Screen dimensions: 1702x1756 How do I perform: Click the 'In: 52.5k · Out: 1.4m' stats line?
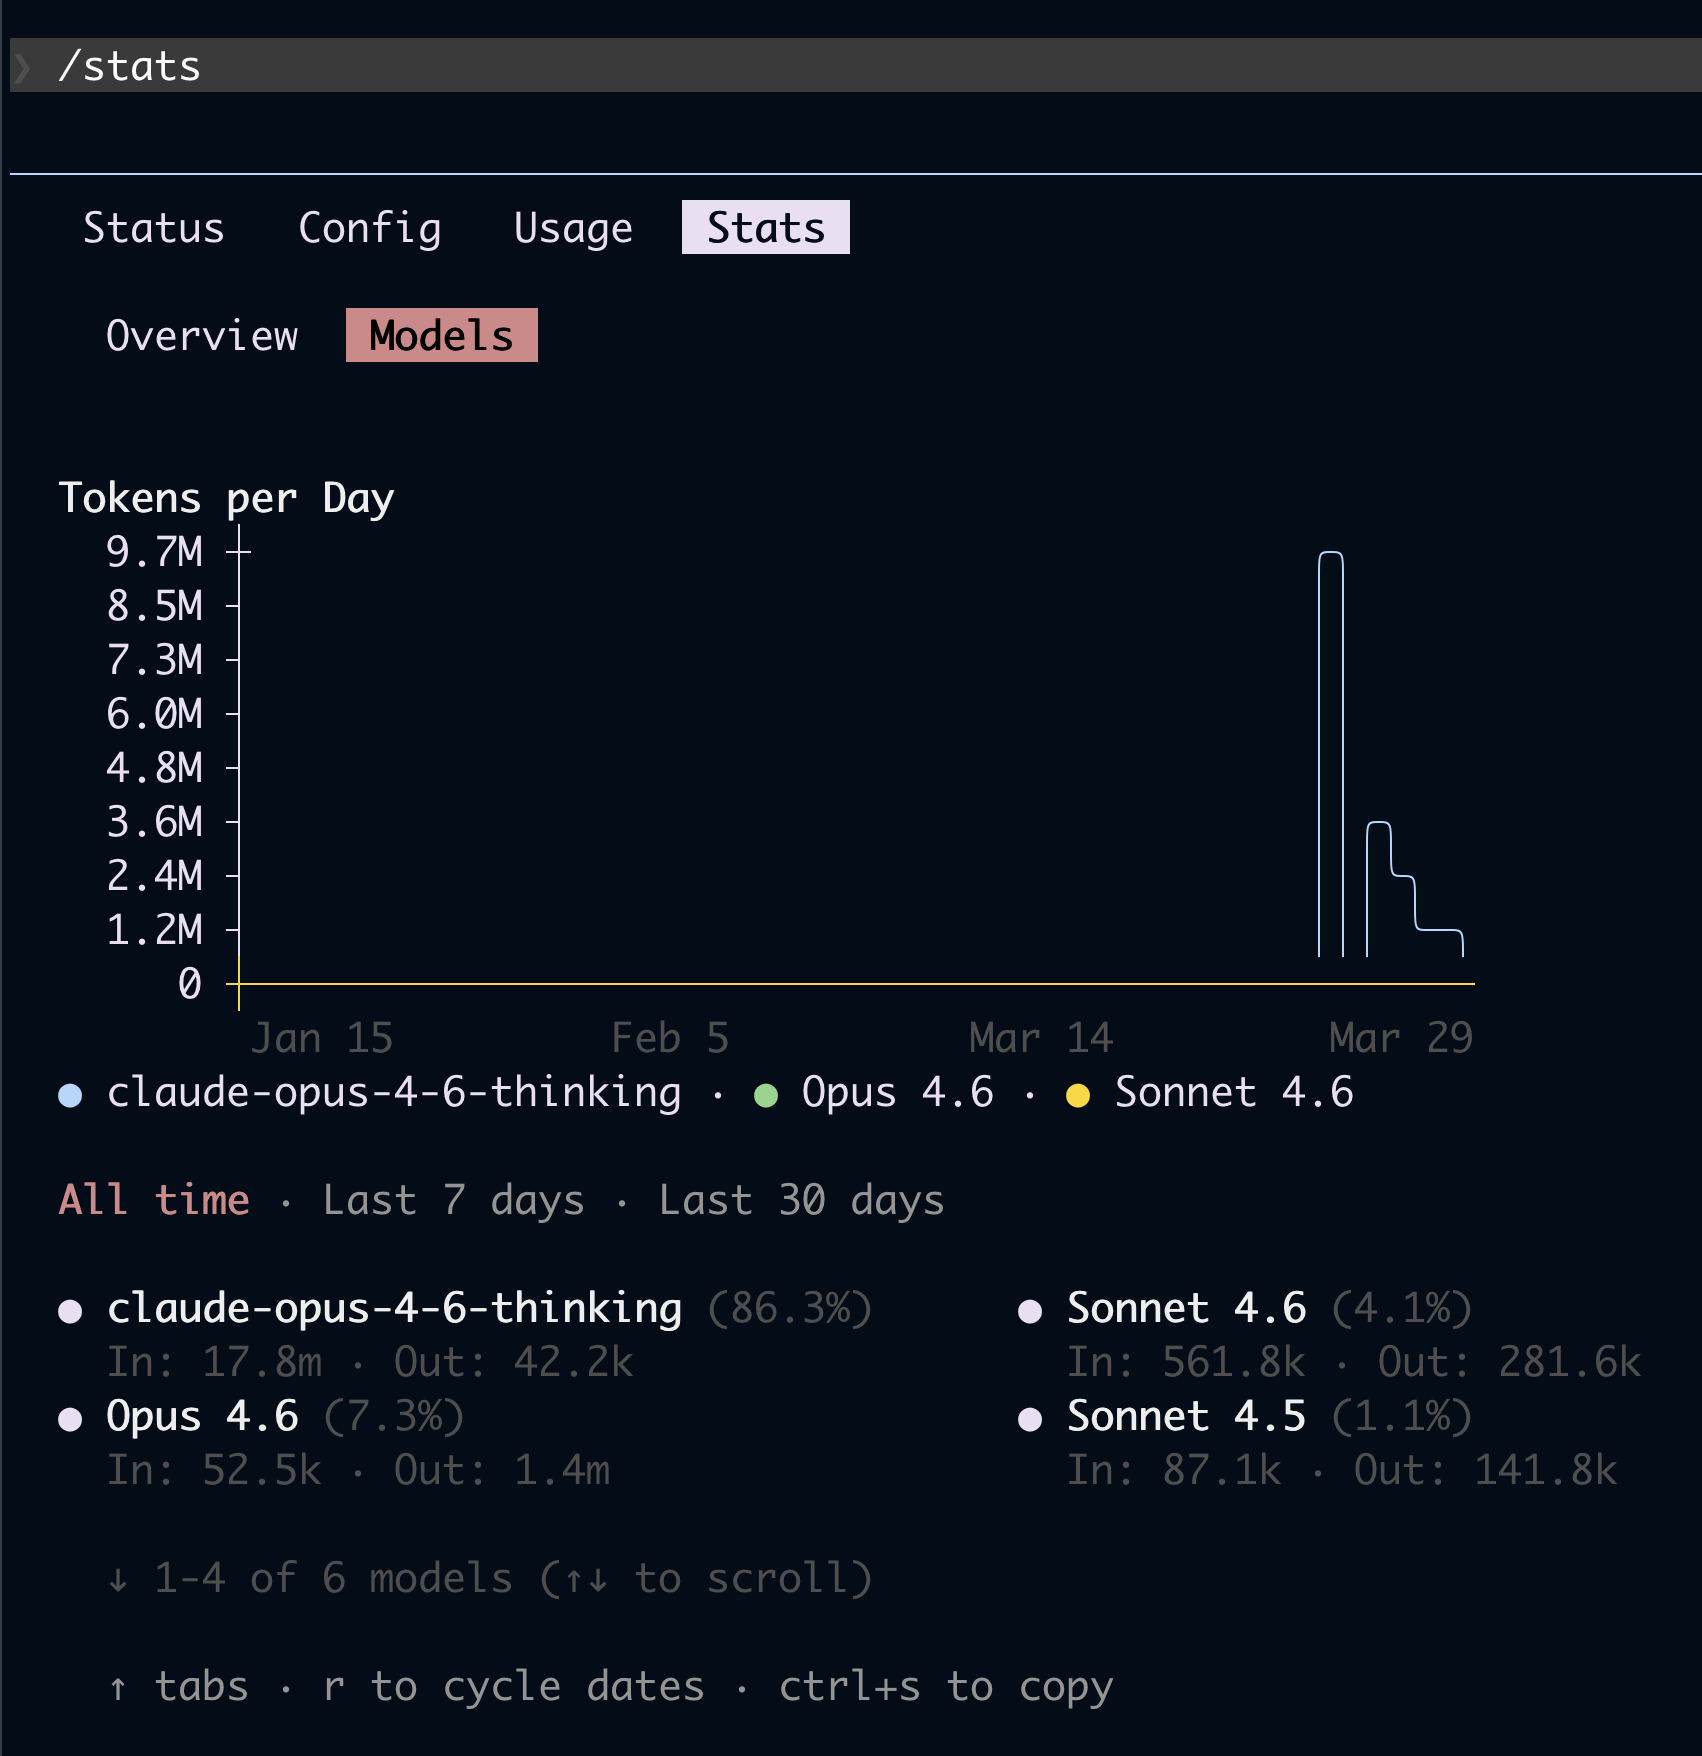358,1470
